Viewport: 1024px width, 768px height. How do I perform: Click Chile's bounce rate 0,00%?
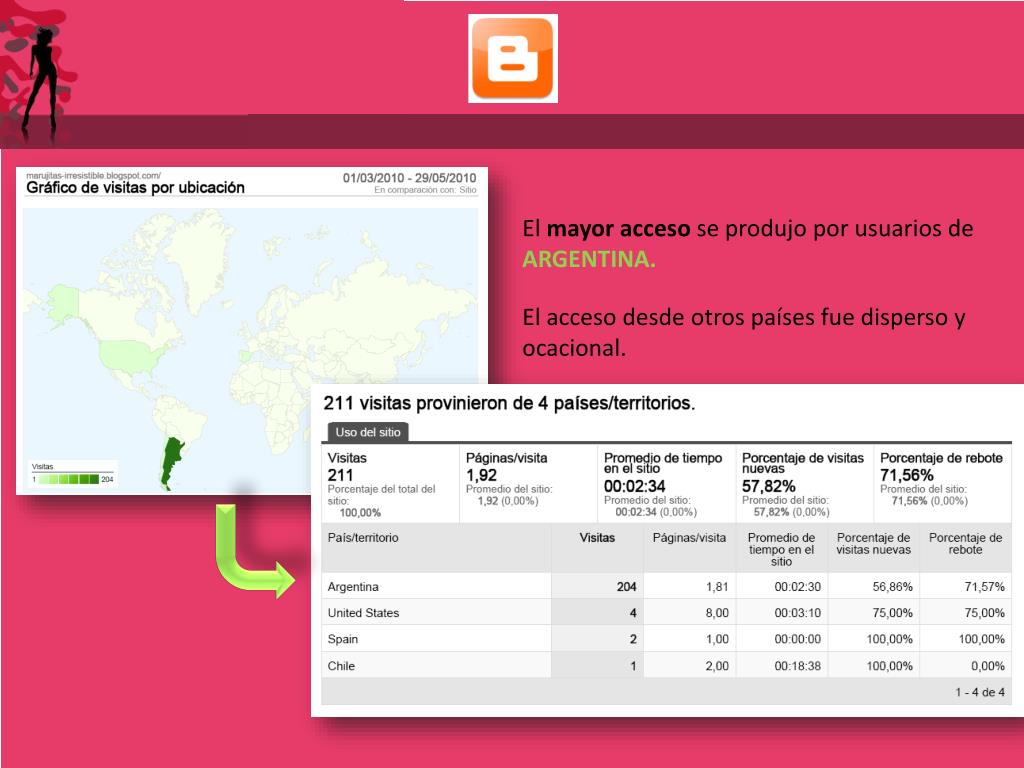click(987, 666)
